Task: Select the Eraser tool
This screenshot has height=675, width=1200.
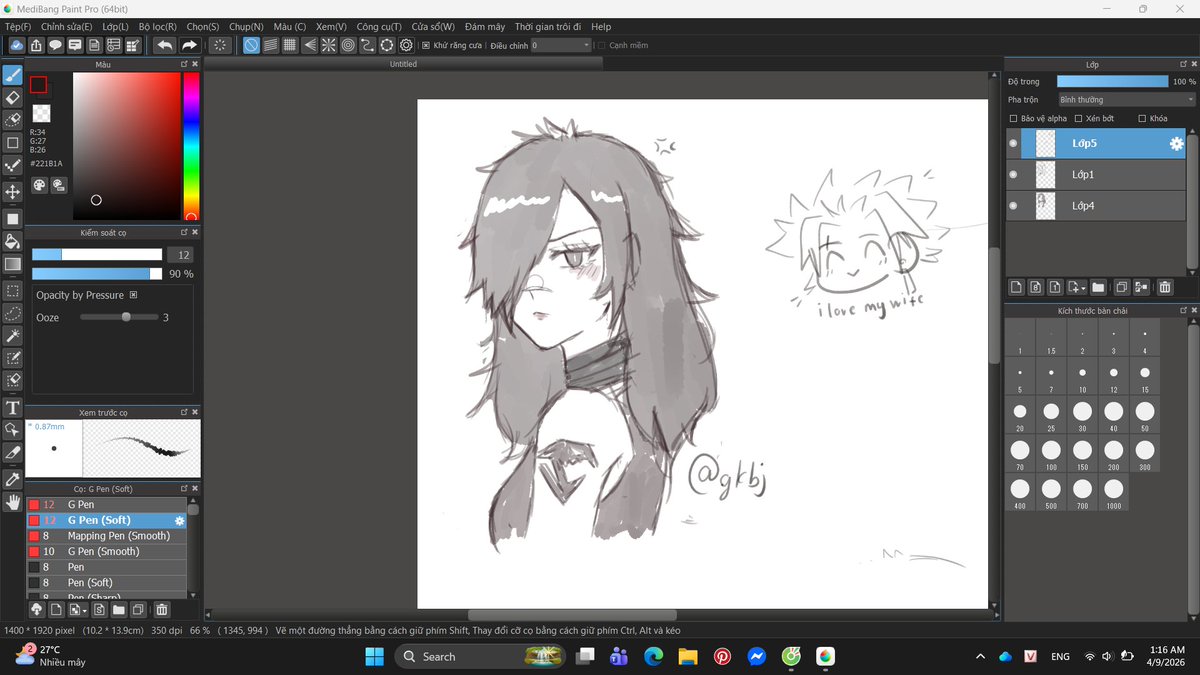Action: [x=13, y=97]
